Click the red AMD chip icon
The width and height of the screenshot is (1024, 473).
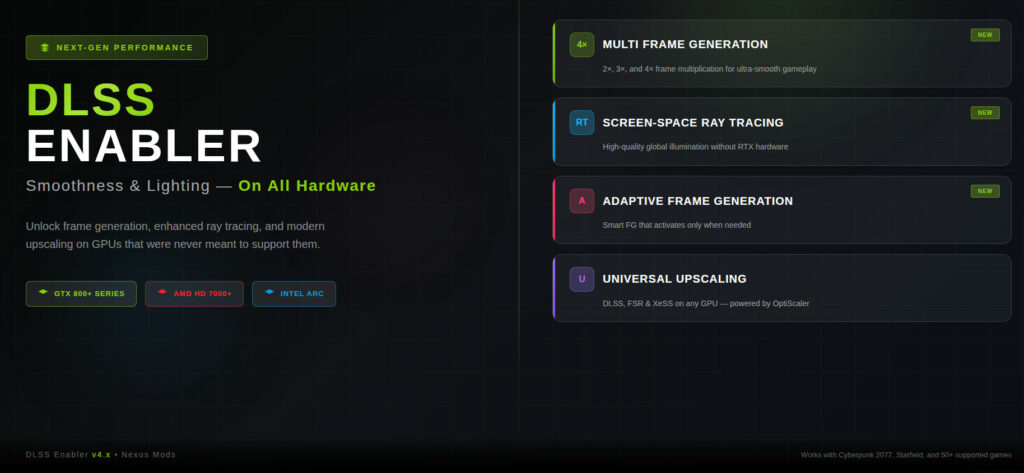point(163,292)
